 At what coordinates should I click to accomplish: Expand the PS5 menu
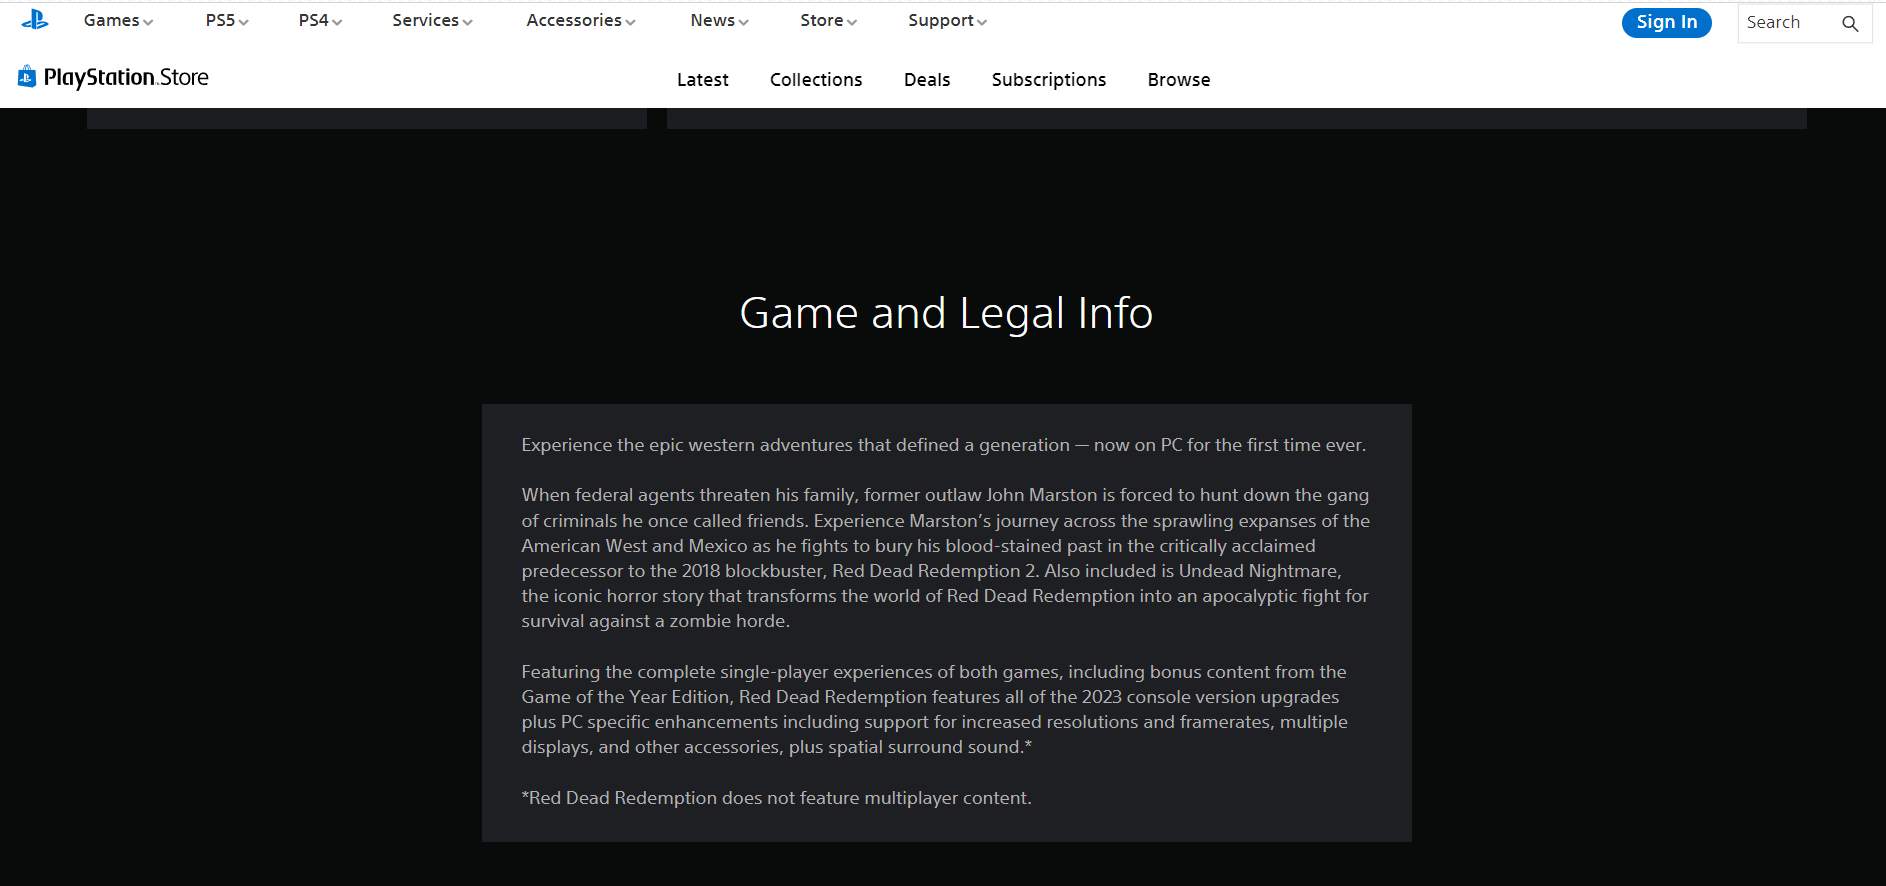coord(227,21)
